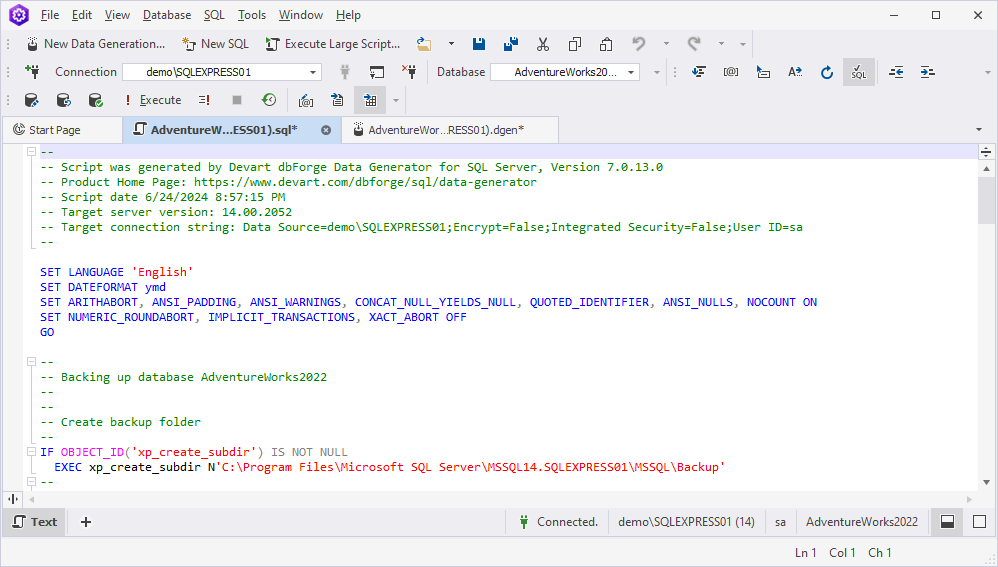Open the Execution History clock icon
998x567 pixels.
pos(269,100)
